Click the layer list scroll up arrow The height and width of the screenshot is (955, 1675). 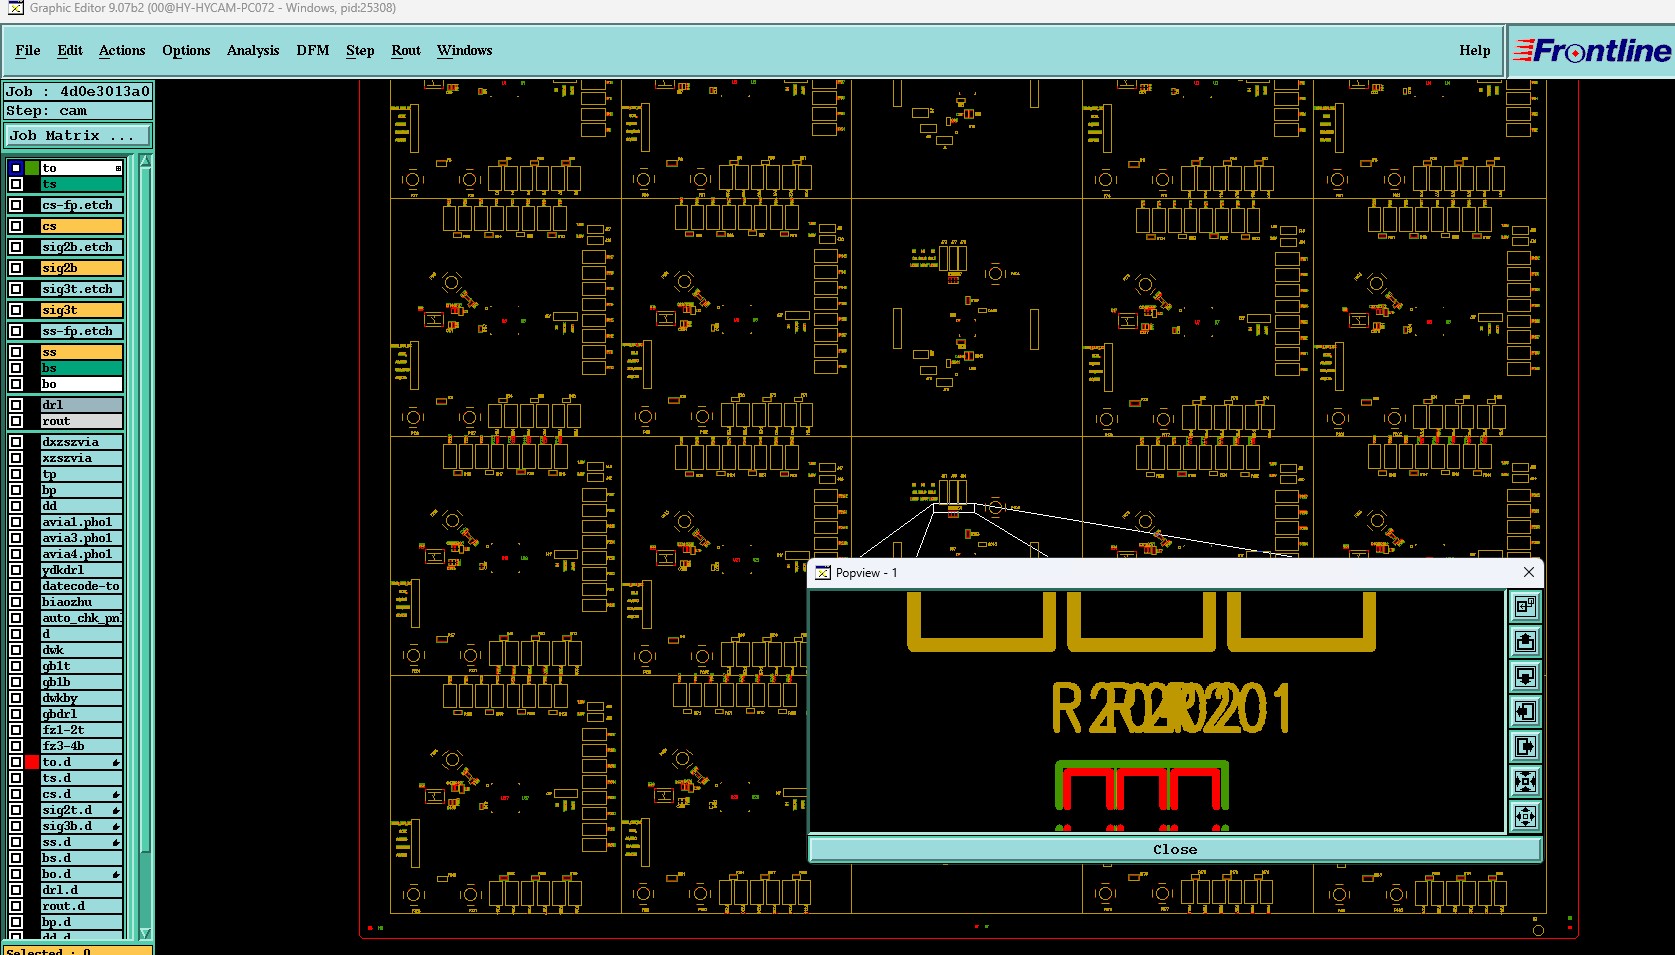[x=146, y=160]
